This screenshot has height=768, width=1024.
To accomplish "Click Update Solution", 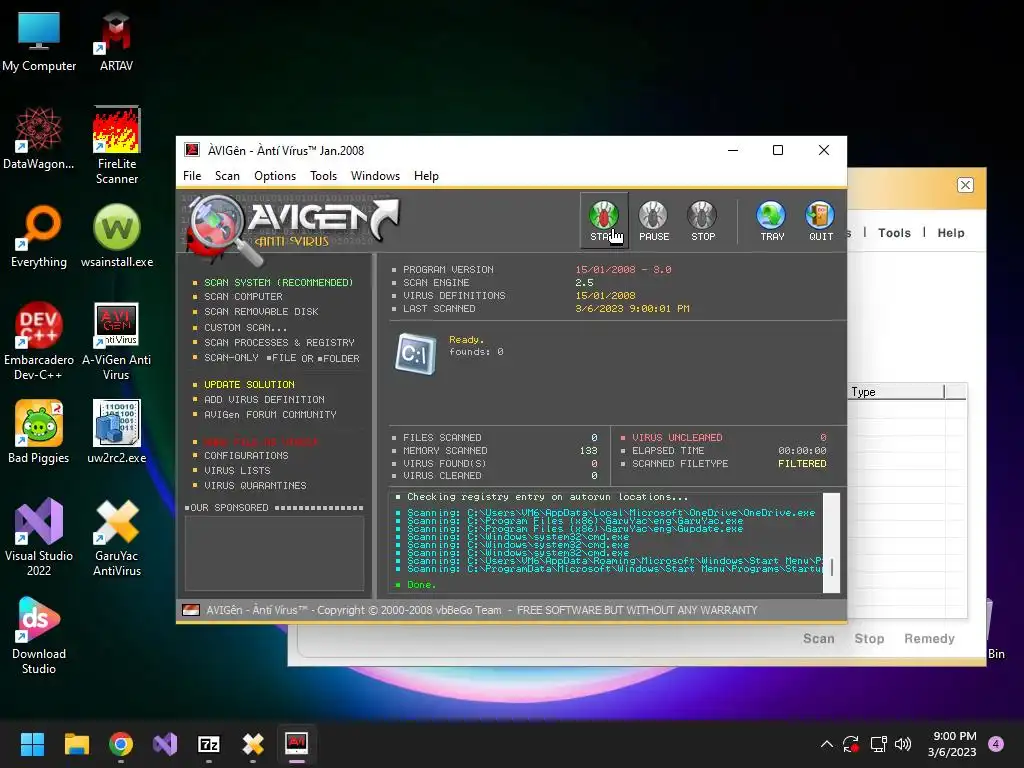I will (249, 385).
